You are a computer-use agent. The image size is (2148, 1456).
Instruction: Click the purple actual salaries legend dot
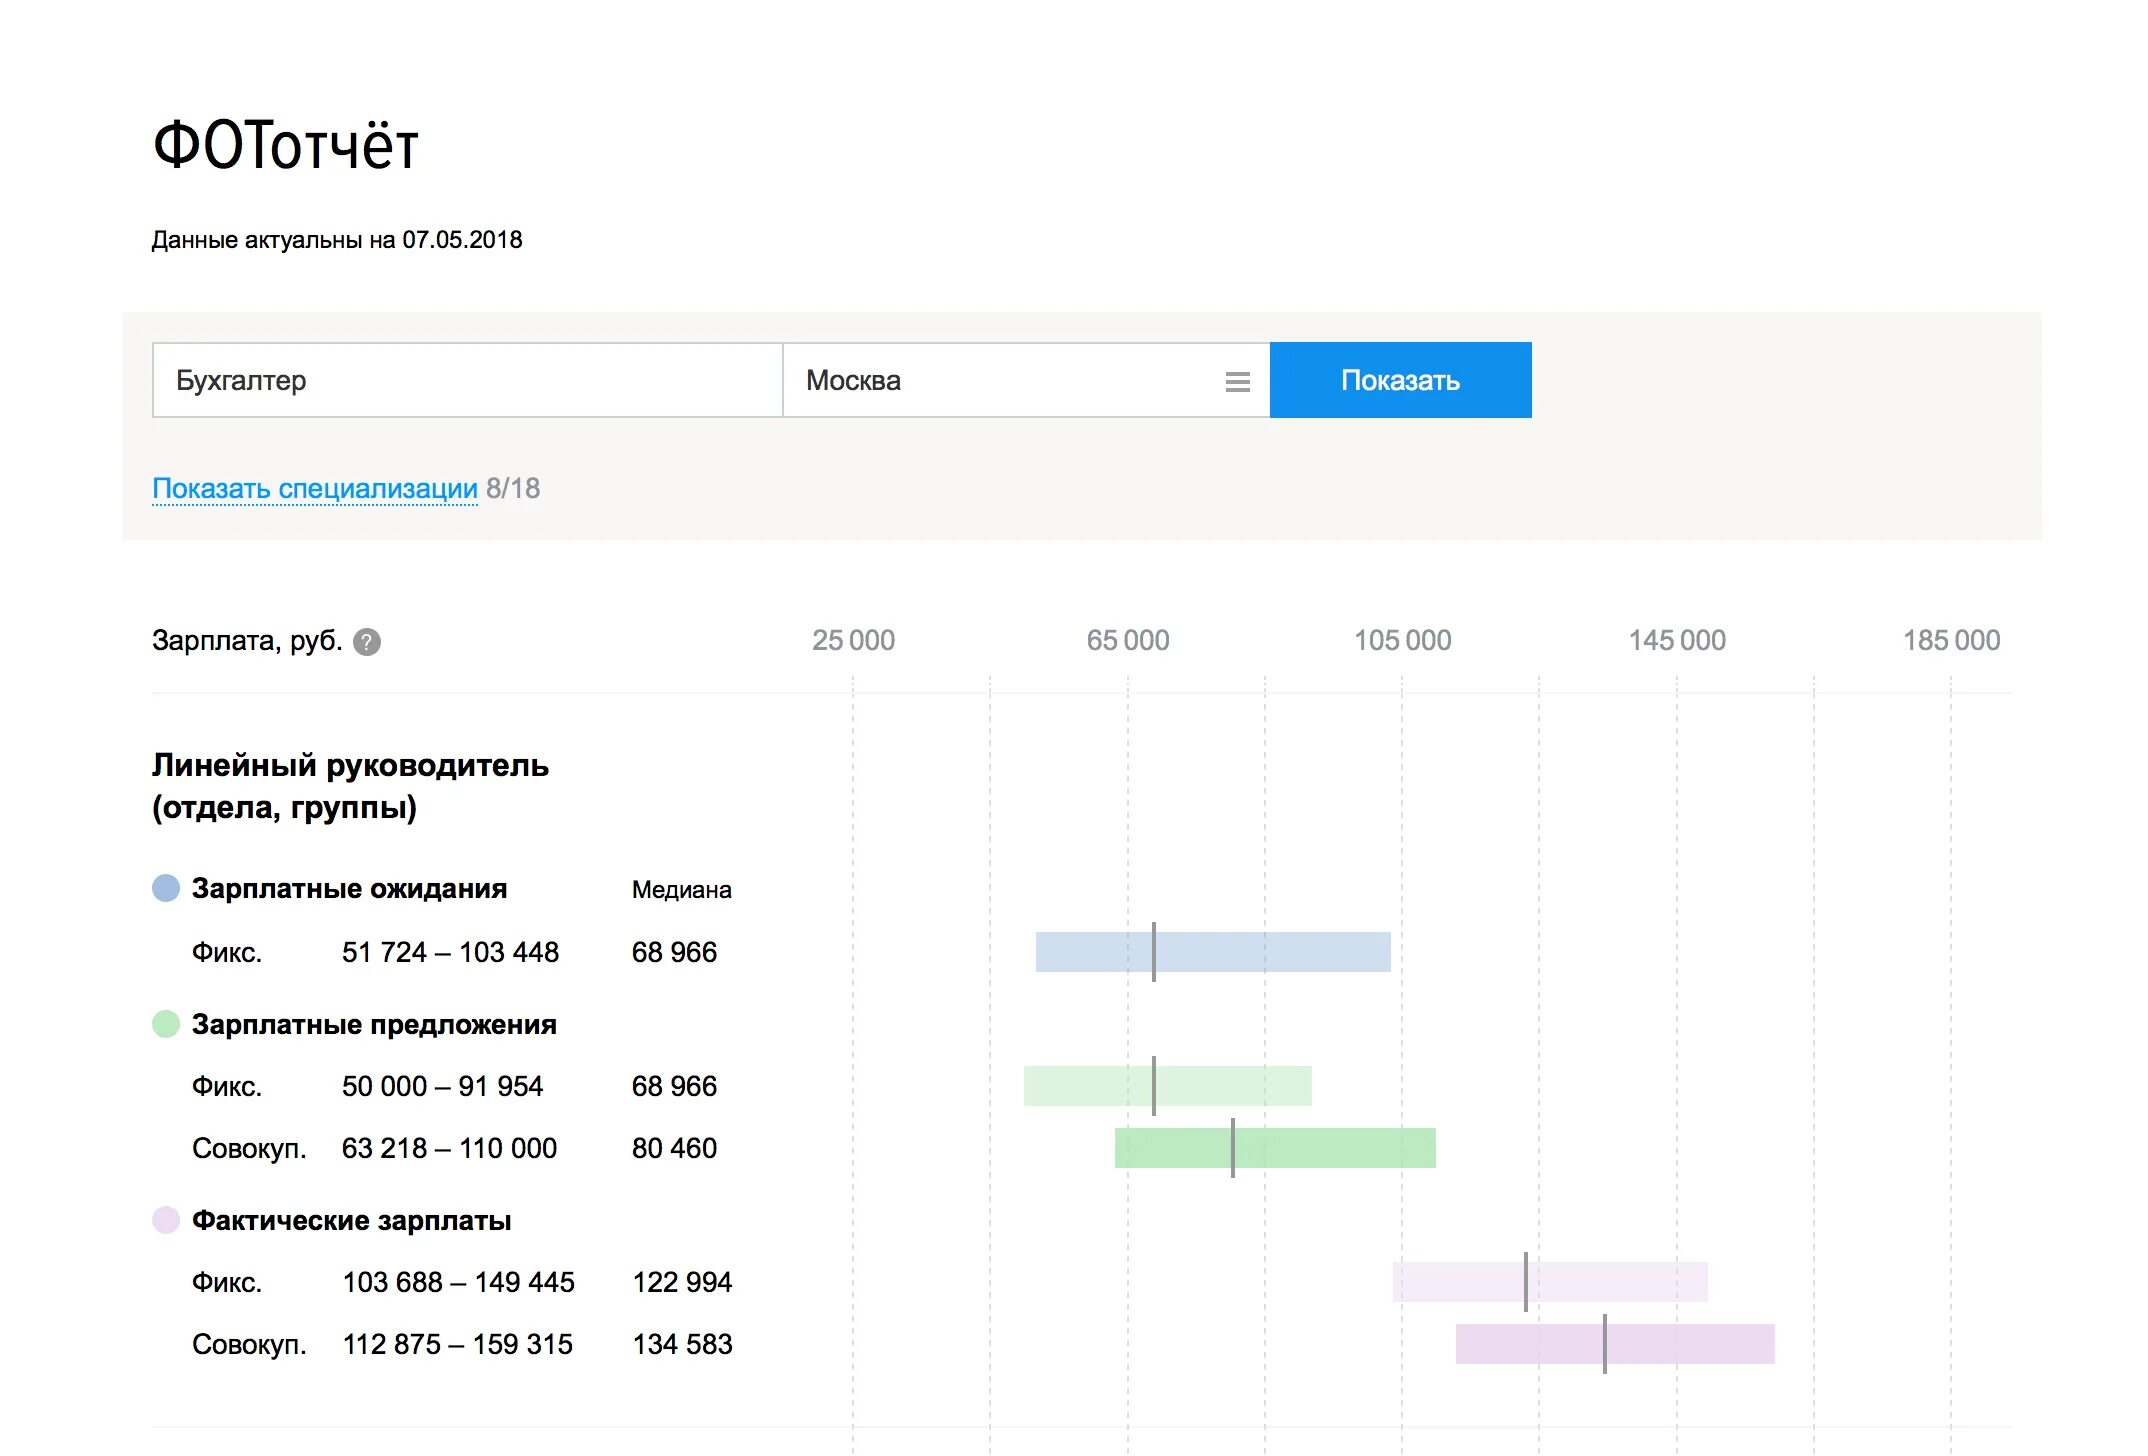pyautogui.click(x=166, y=1220)
